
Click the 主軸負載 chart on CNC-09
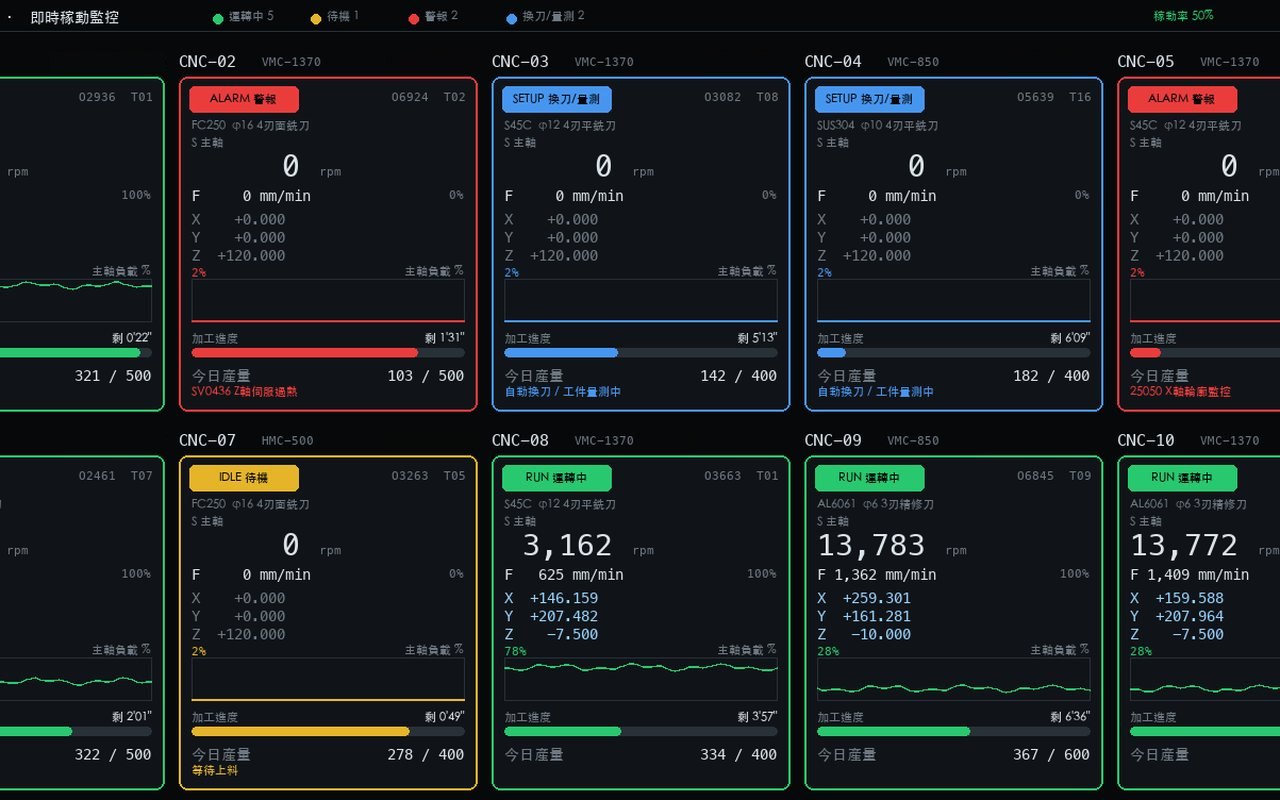coord(954,679)
